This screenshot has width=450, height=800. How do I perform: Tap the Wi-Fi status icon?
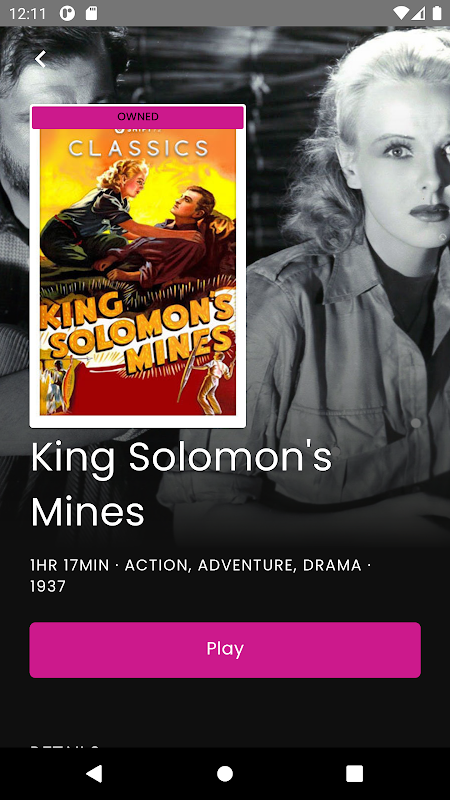pos(402,13)
